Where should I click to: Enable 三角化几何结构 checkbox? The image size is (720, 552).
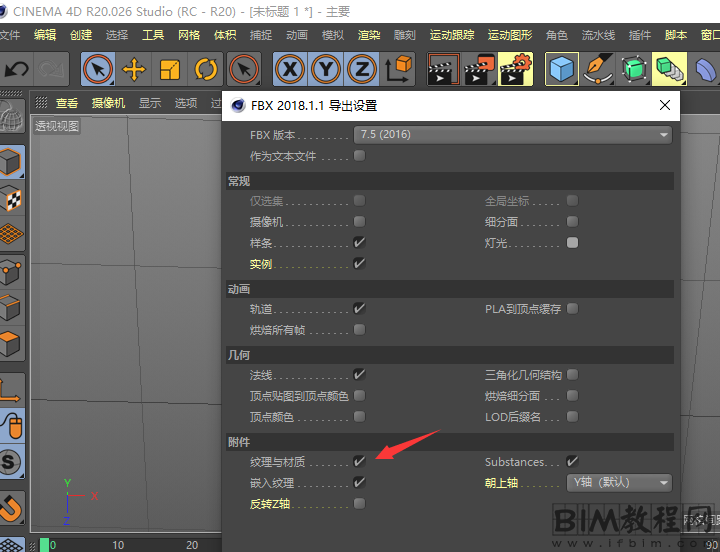click(572, 375)
